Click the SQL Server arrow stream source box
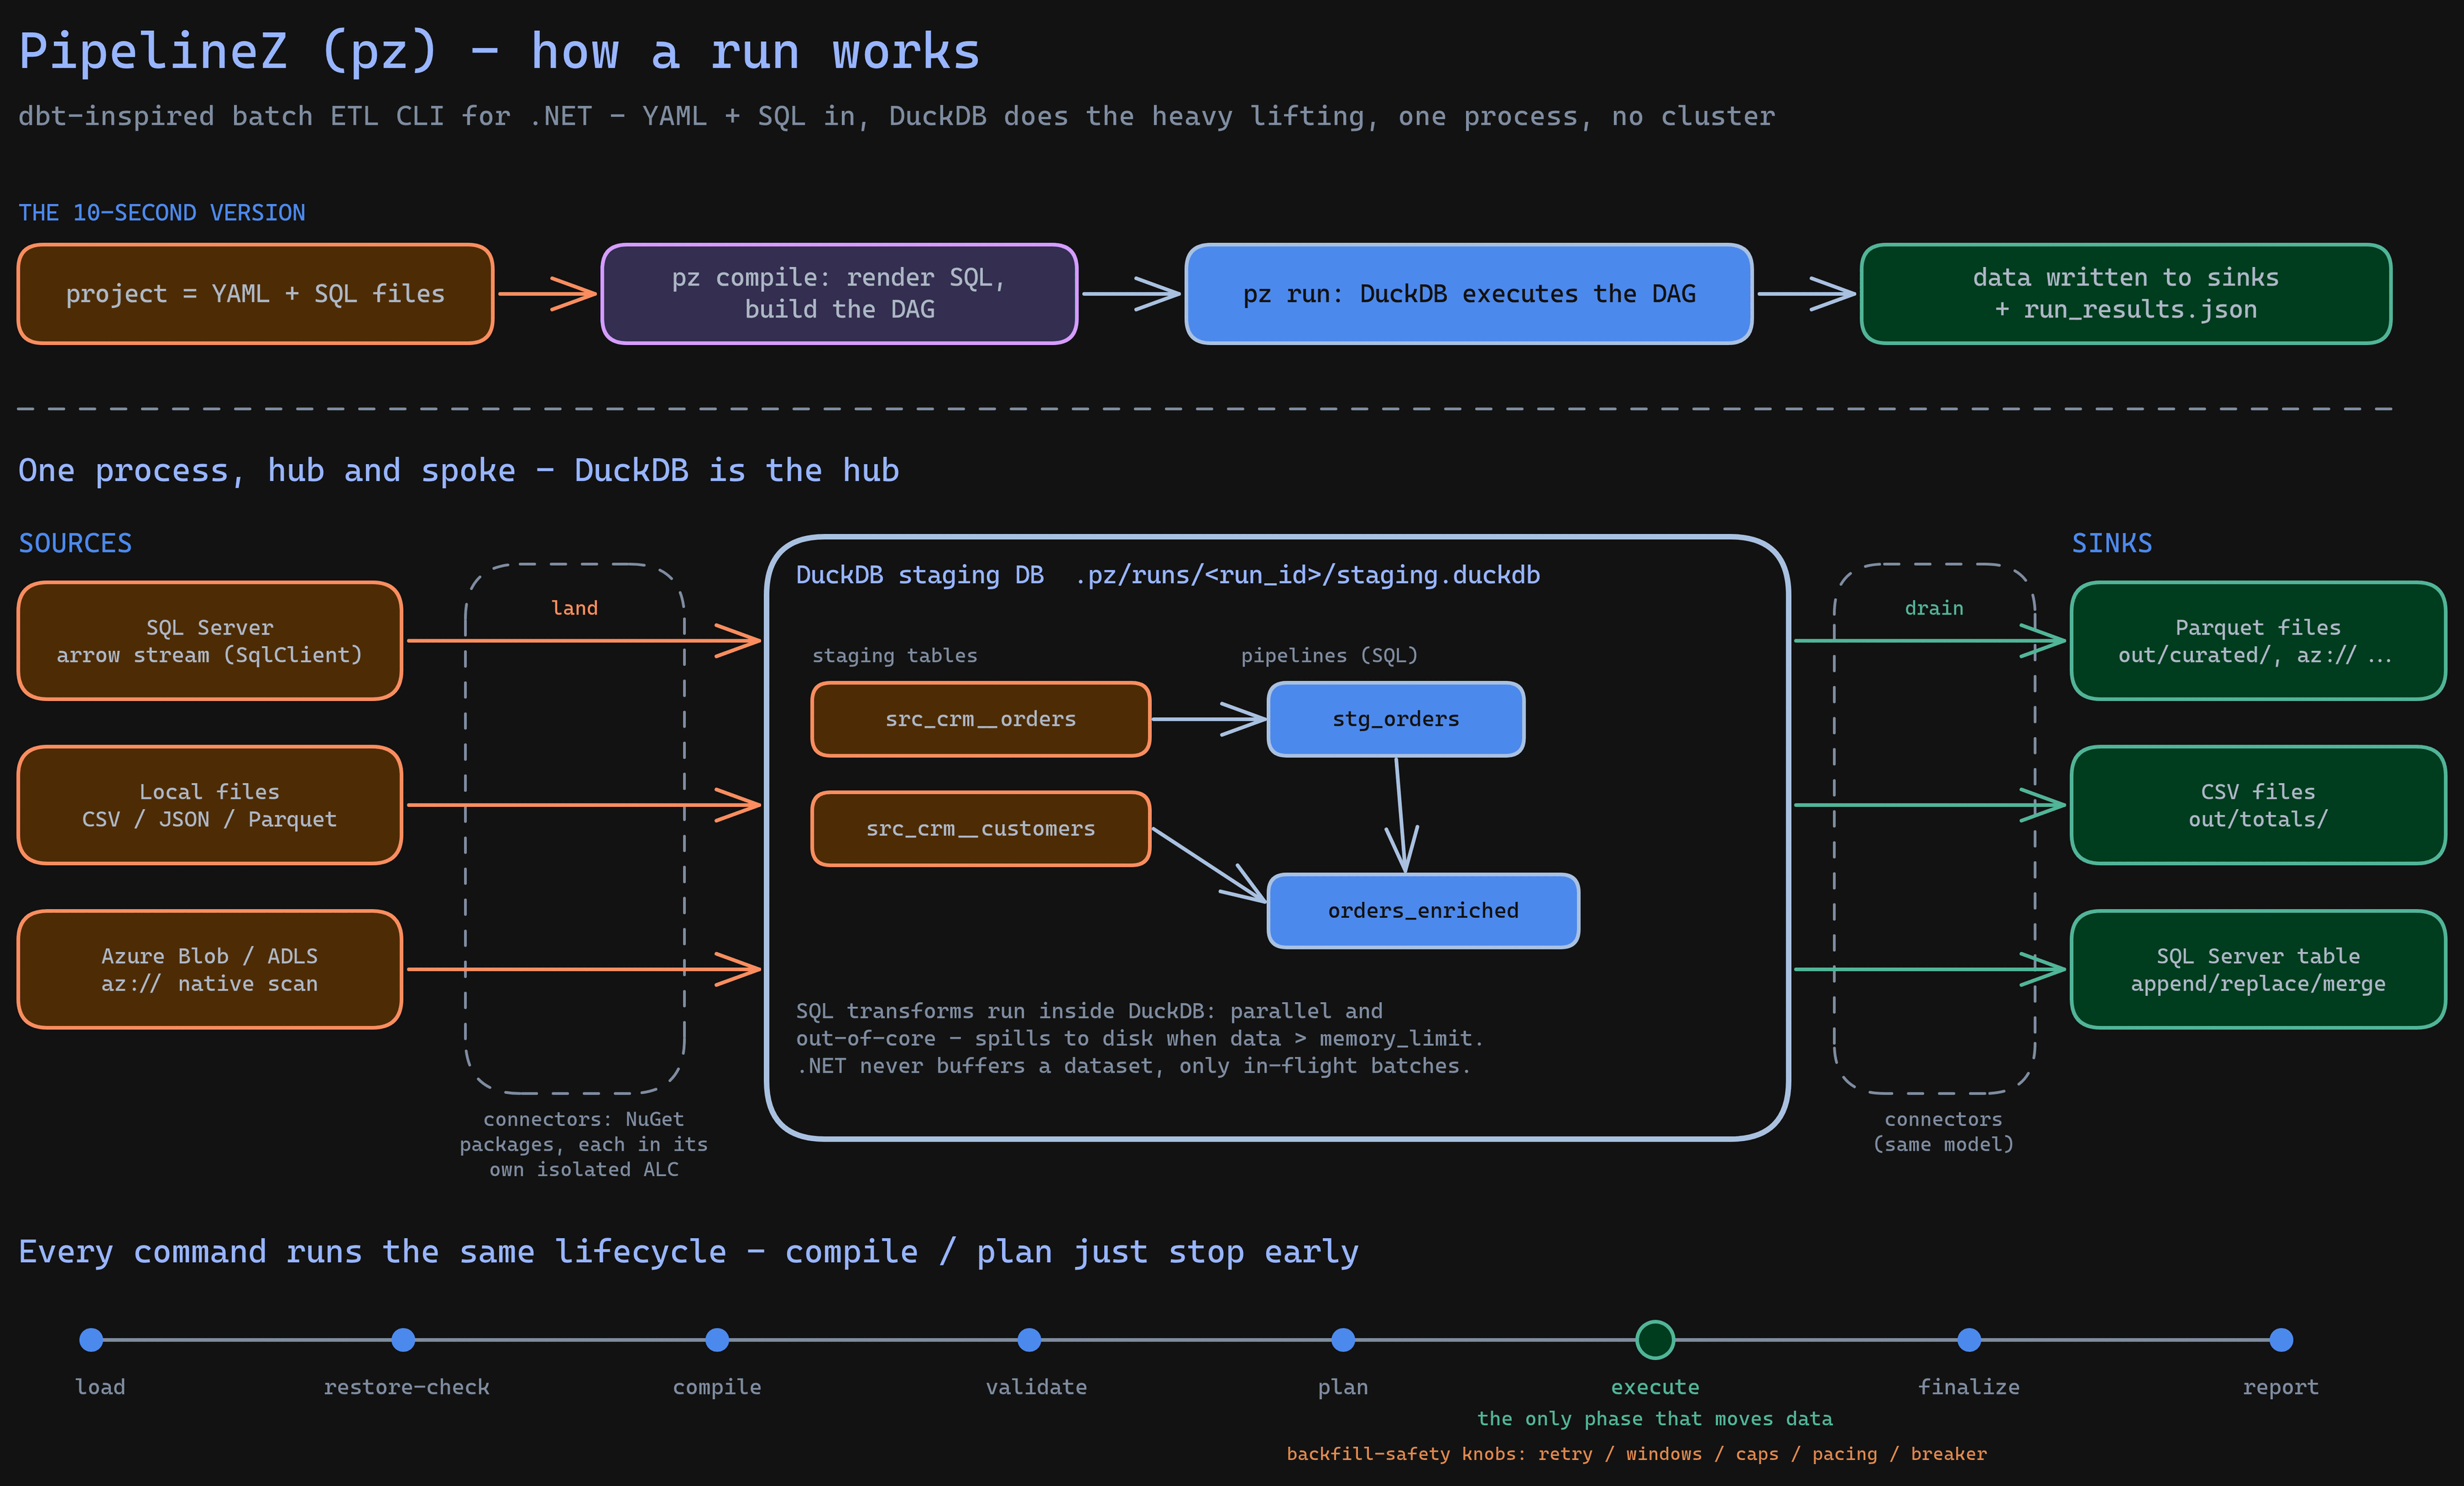The width and height of the screenshot is (2464, 1486). (210, 641)
